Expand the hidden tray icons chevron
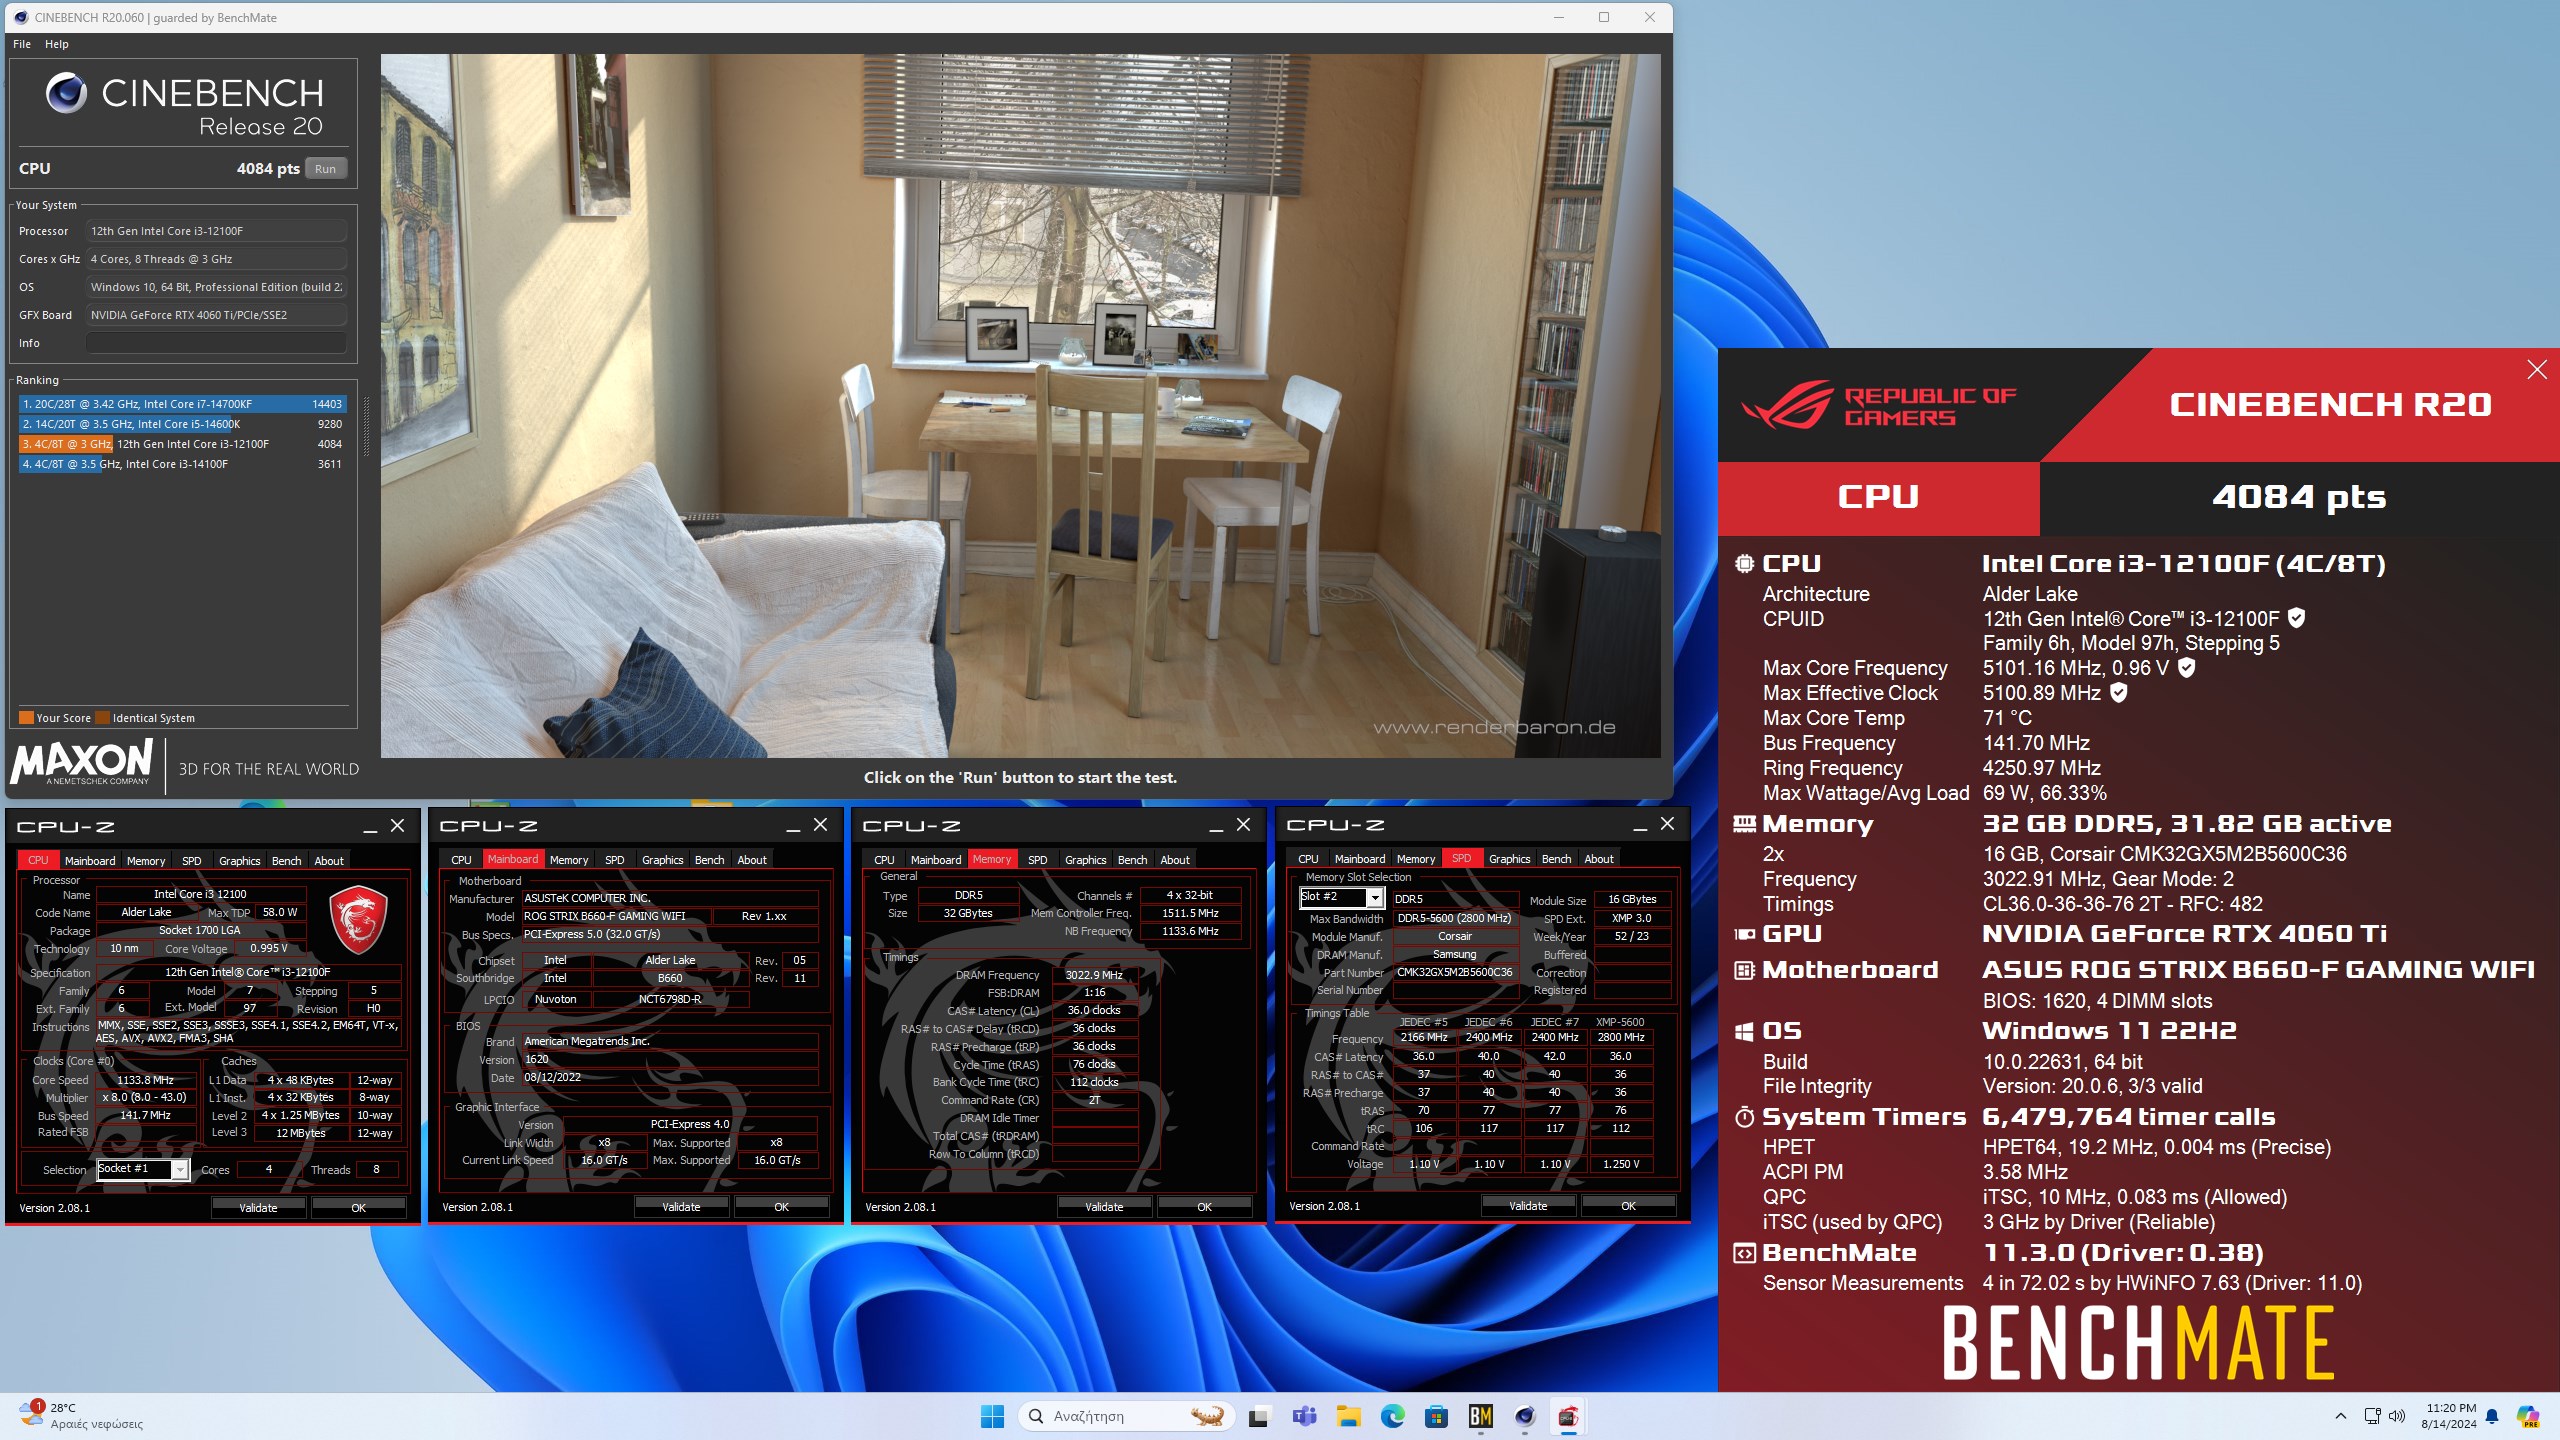 2340,1416
